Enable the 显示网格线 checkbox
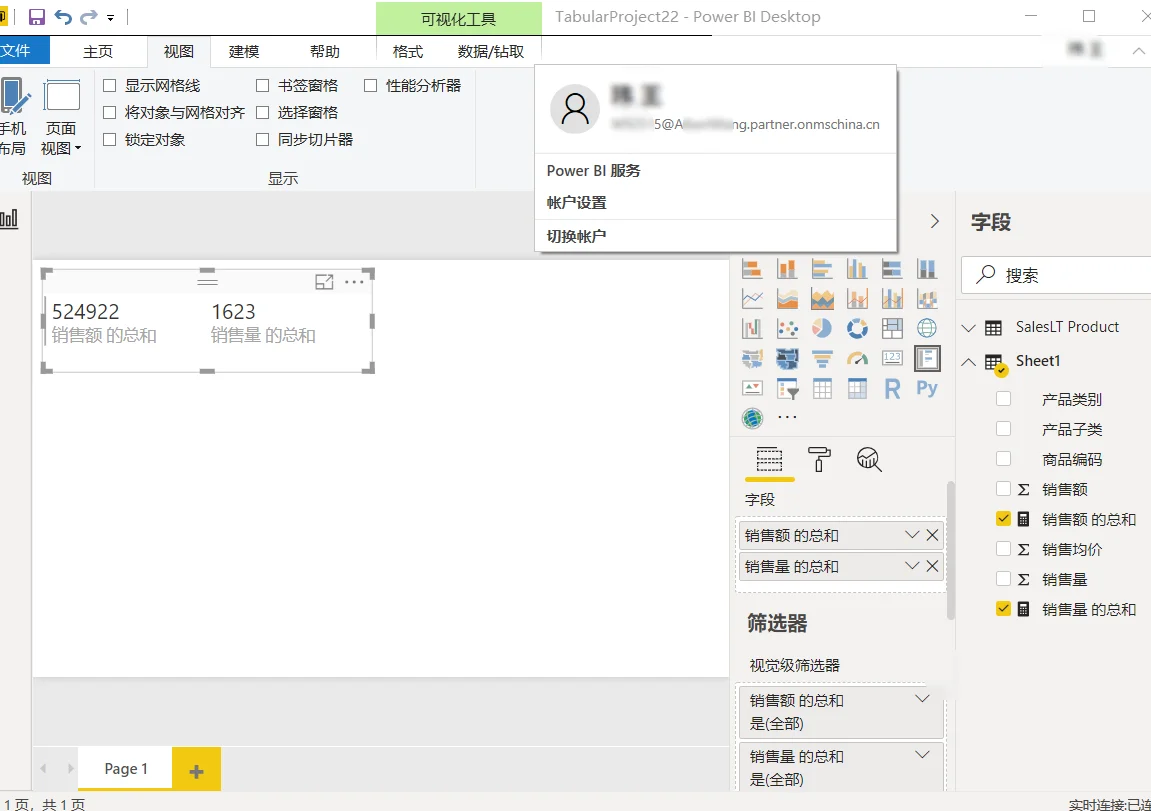This screenshot has width=1151, height=811. 109,86
